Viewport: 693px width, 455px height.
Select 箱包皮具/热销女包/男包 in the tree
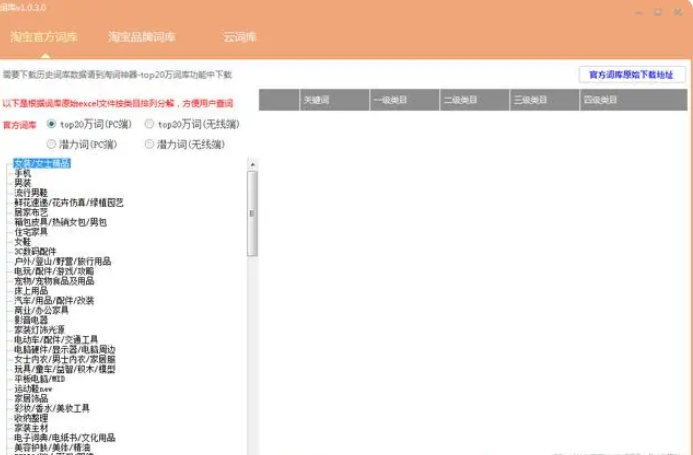[60, 222]
